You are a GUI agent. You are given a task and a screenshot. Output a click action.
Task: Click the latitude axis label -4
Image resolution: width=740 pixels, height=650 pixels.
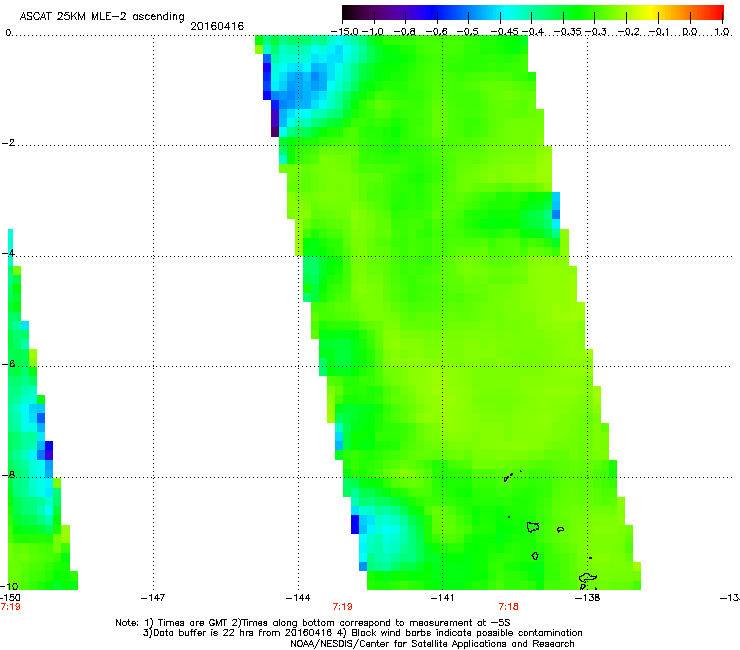(8, 253)
